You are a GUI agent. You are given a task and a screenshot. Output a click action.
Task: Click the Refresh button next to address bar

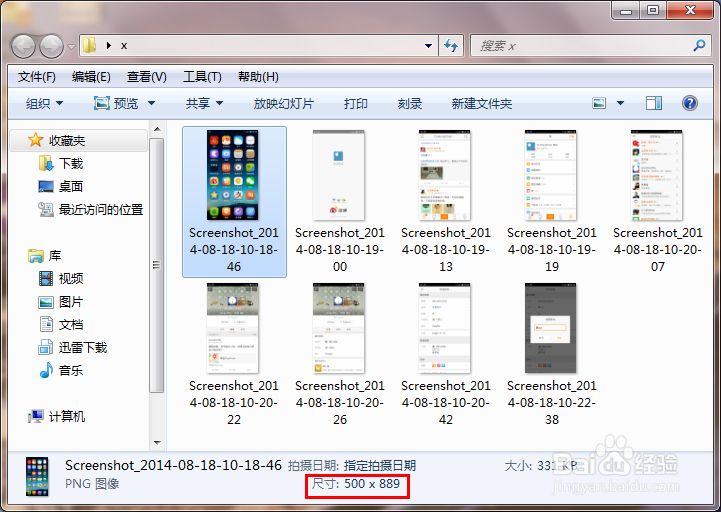pos(451,46)
